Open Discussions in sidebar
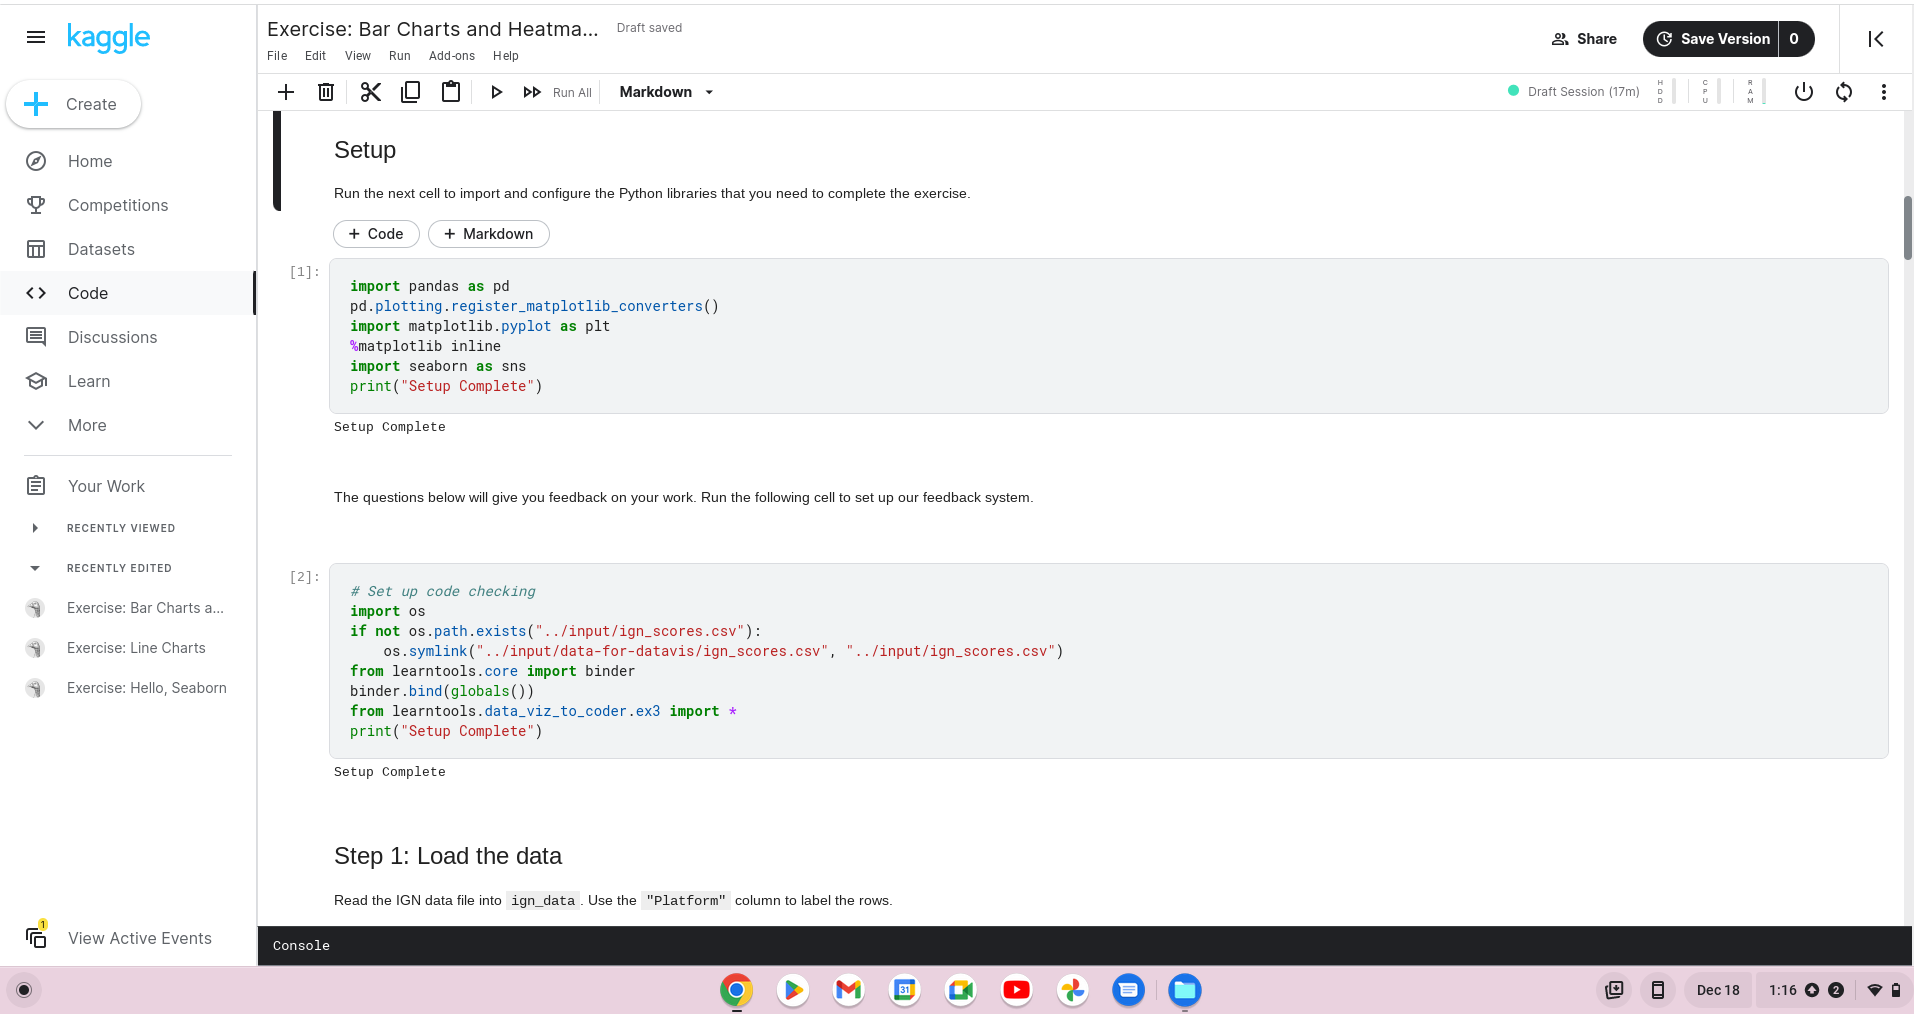Image resolution: width=1914 pixels, height=1014 pixels. (x=128, y=337)
